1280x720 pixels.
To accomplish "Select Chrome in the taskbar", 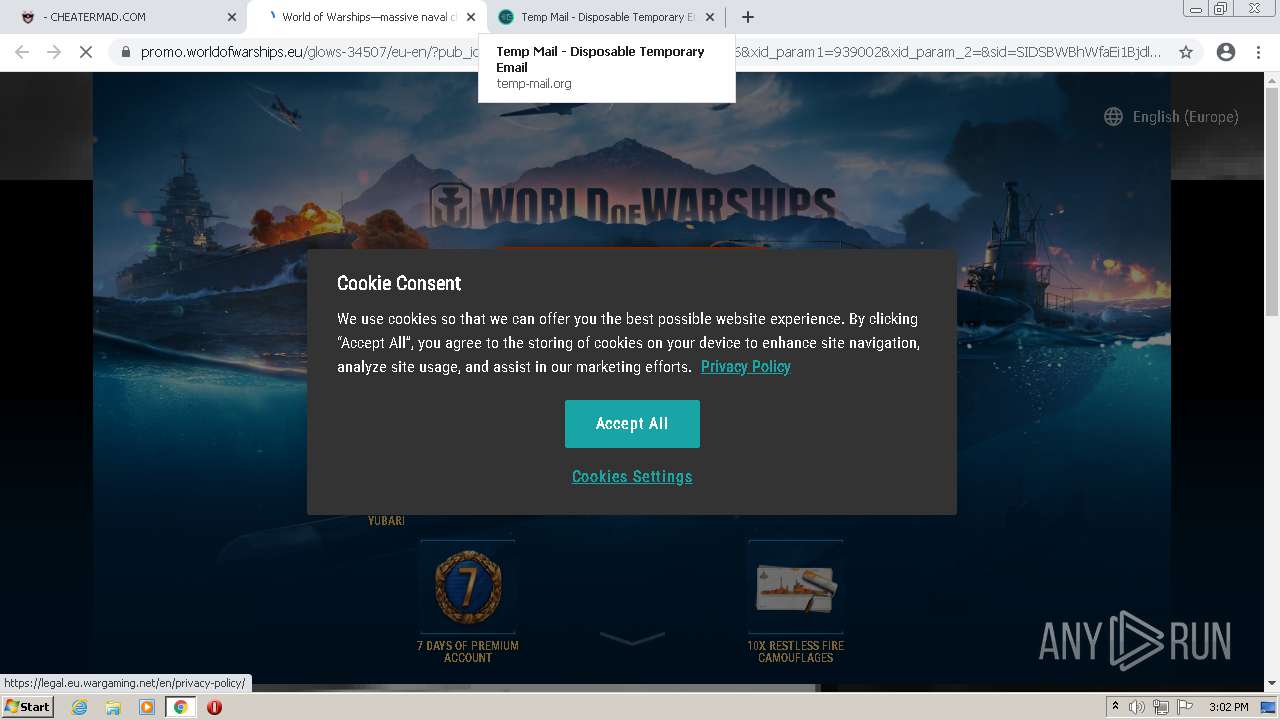I will tap(181, 707).
